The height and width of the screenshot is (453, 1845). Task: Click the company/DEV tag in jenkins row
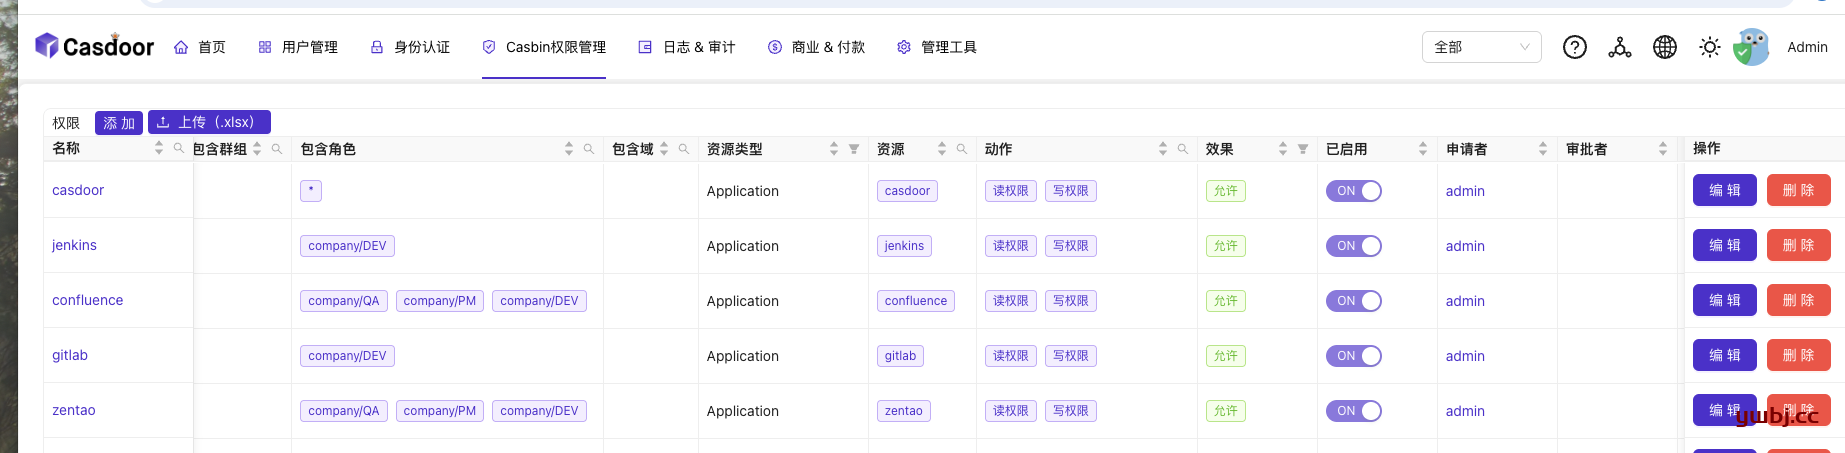347,246
